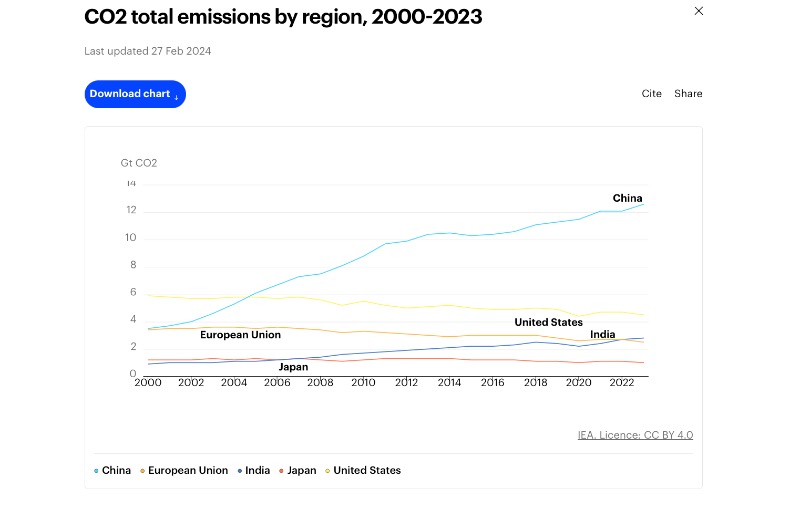The height and width of the screenshot is (508, 800).
Task: Close the chart dialog with X icon
Action: 699,11
